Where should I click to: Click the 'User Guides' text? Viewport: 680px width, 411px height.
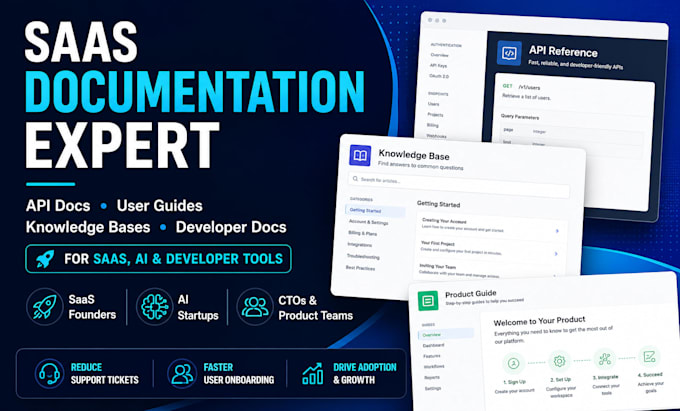pyautogui.click(x=160, y=206)
